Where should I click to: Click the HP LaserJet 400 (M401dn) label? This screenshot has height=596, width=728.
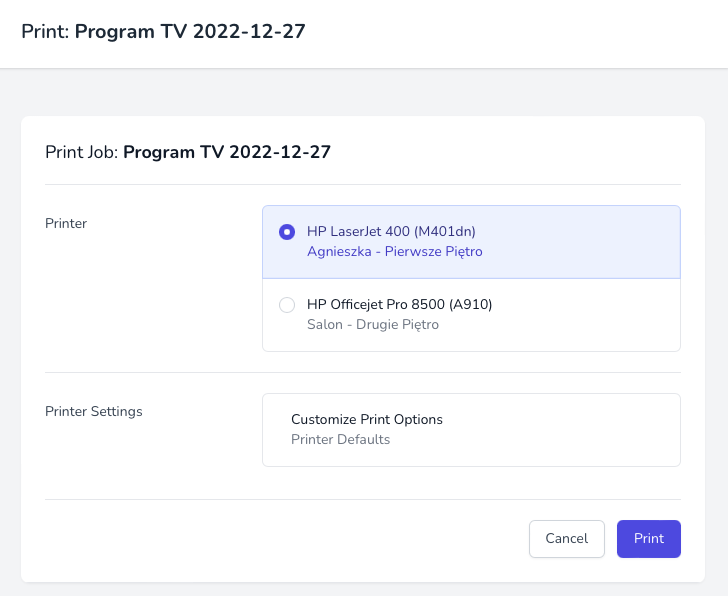pos(391,231)
